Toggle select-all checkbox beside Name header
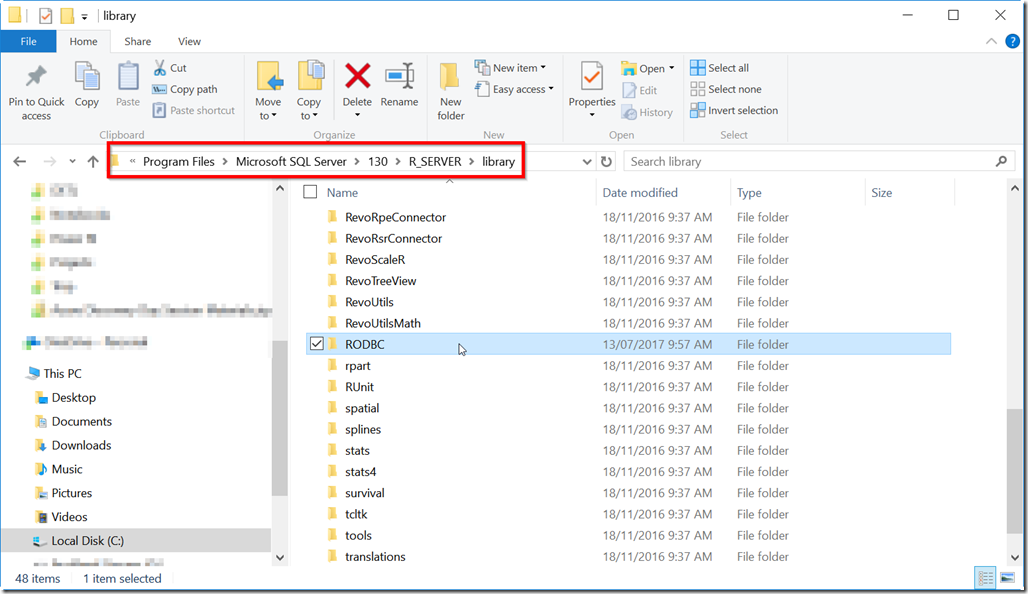 (x=310, y=192)
